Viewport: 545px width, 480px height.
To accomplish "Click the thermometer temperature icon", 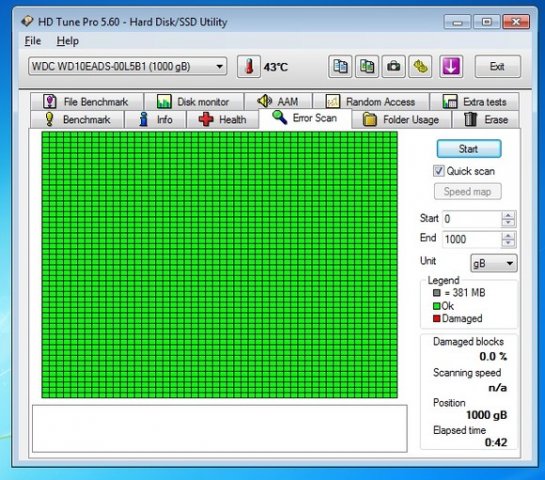I will tap(249, 66).
